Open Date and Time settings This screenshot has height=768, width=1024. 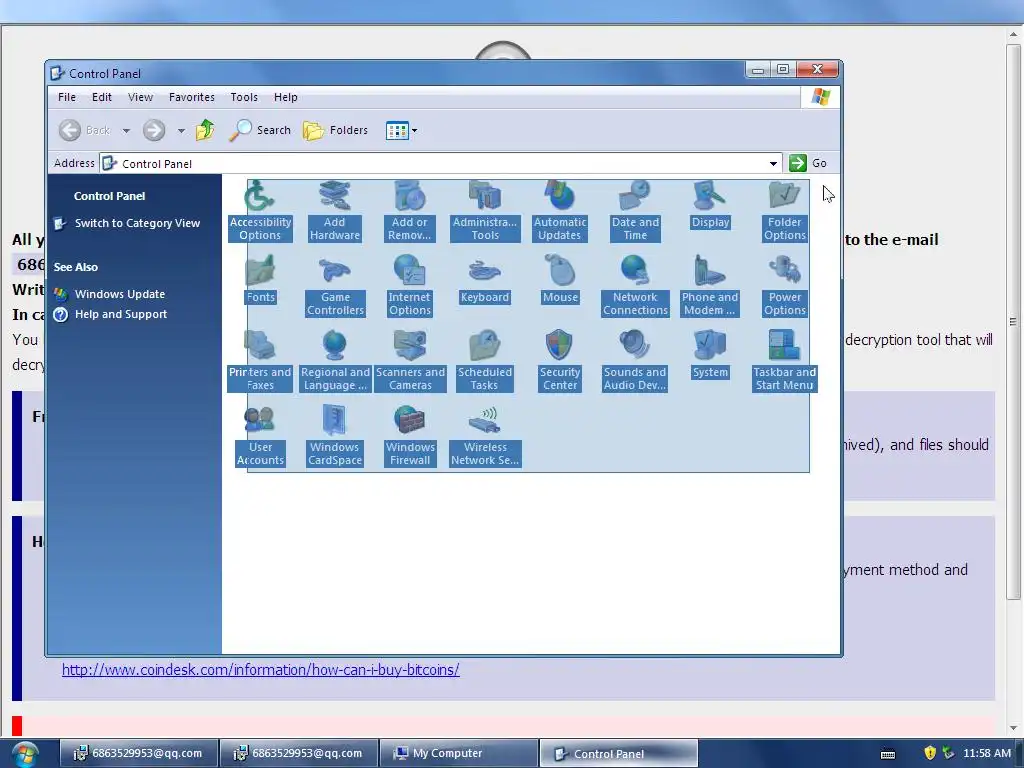click(635, 210)
